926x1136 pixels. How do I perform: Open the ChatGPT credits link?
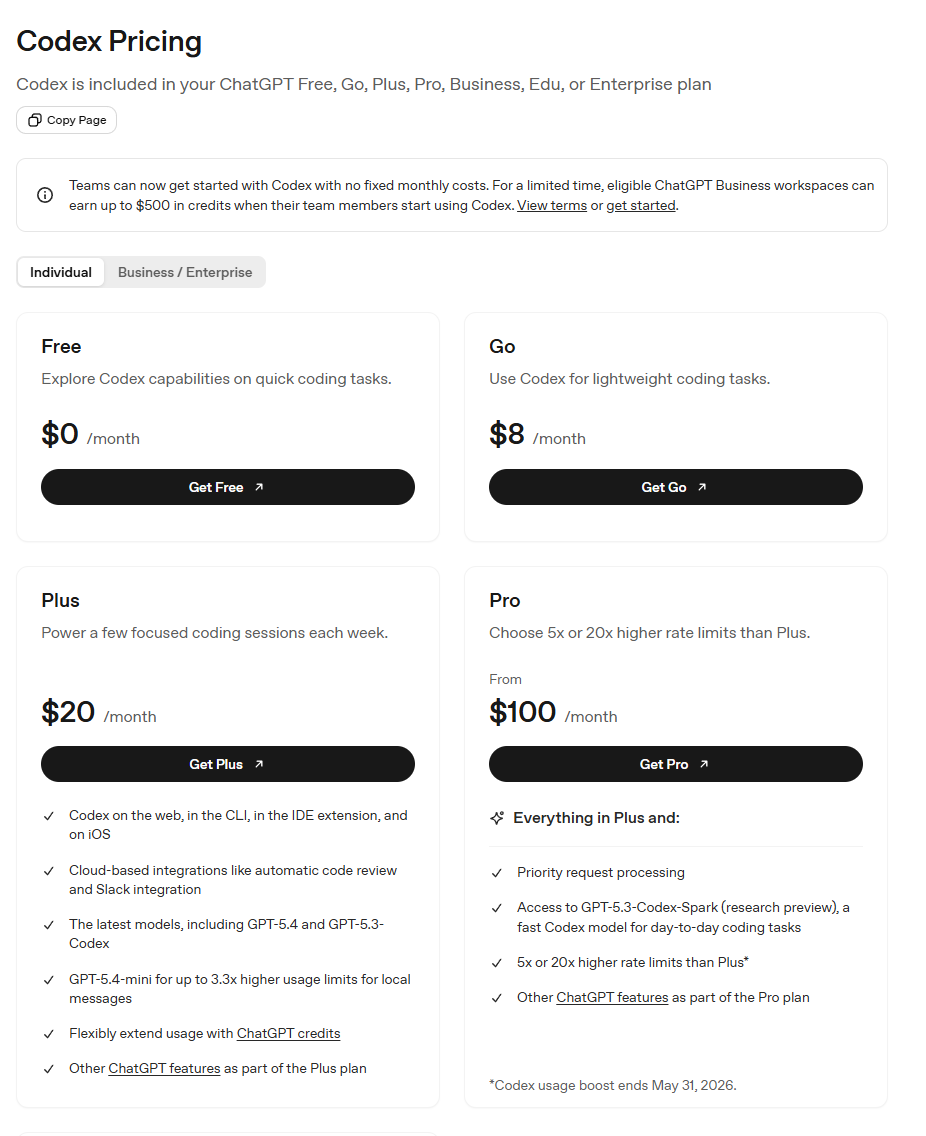288,1033
